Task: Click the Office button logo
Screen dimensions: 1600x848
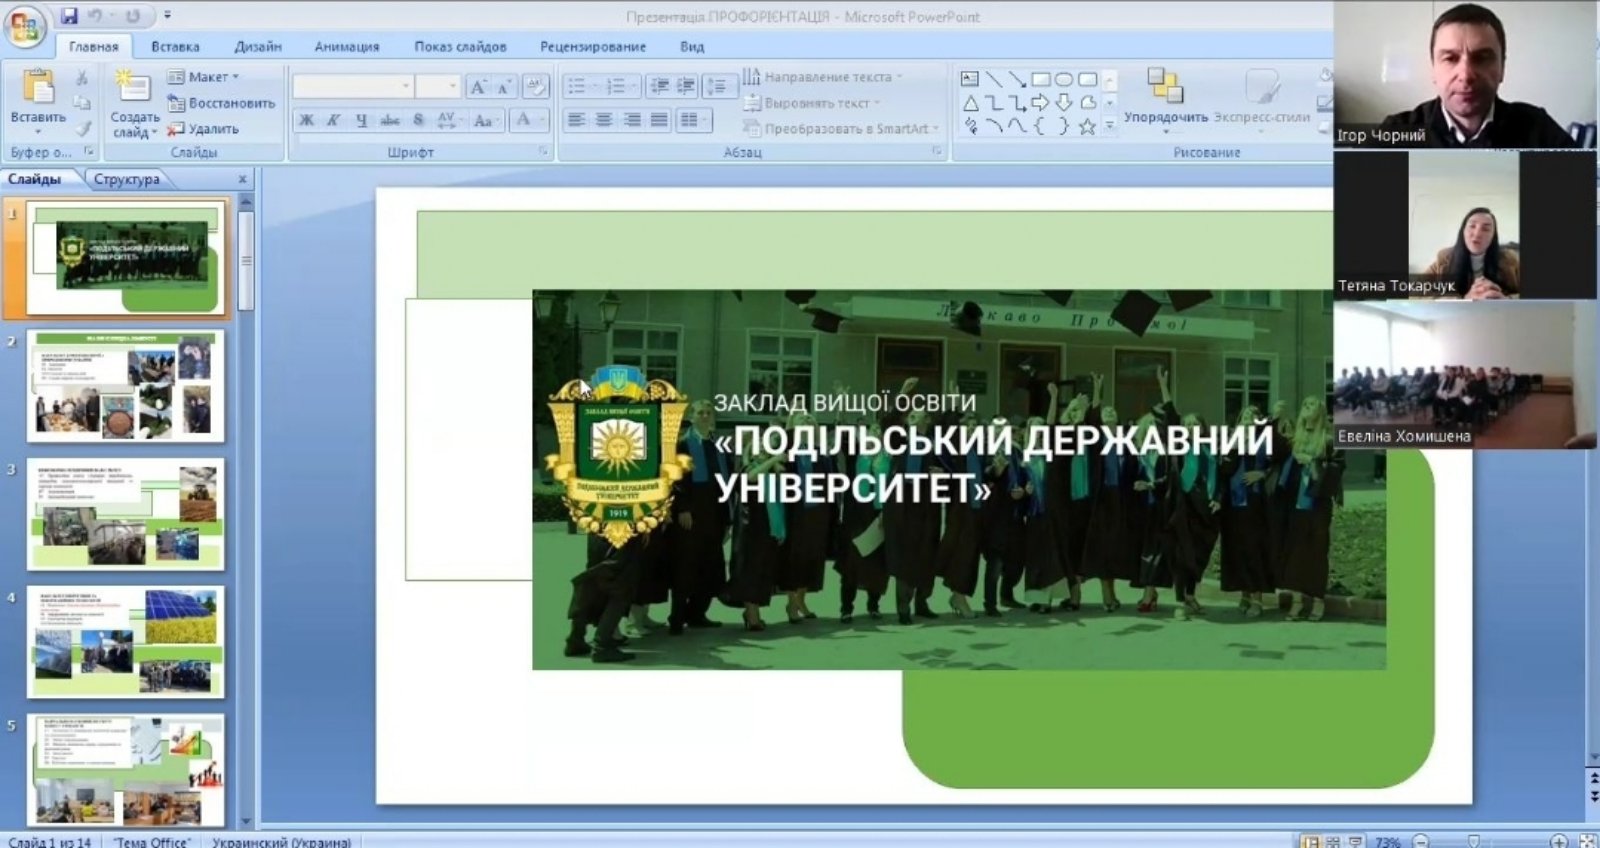Action: (24, 27)
